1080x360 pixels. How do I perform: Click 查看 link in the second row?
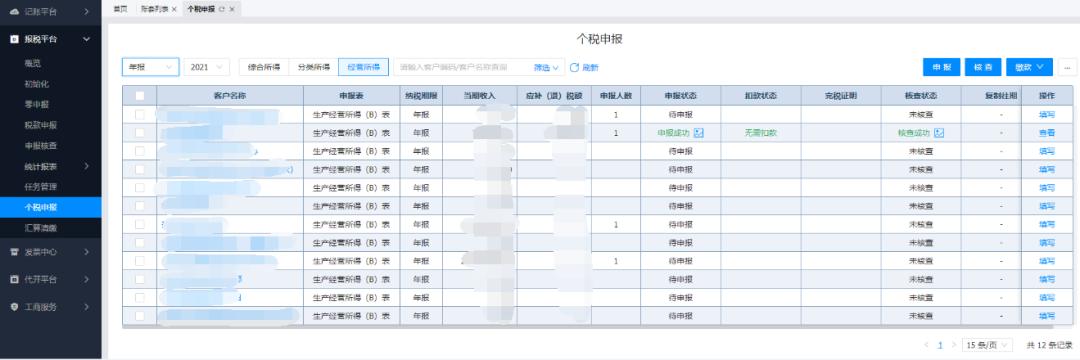click(1046, 133)
